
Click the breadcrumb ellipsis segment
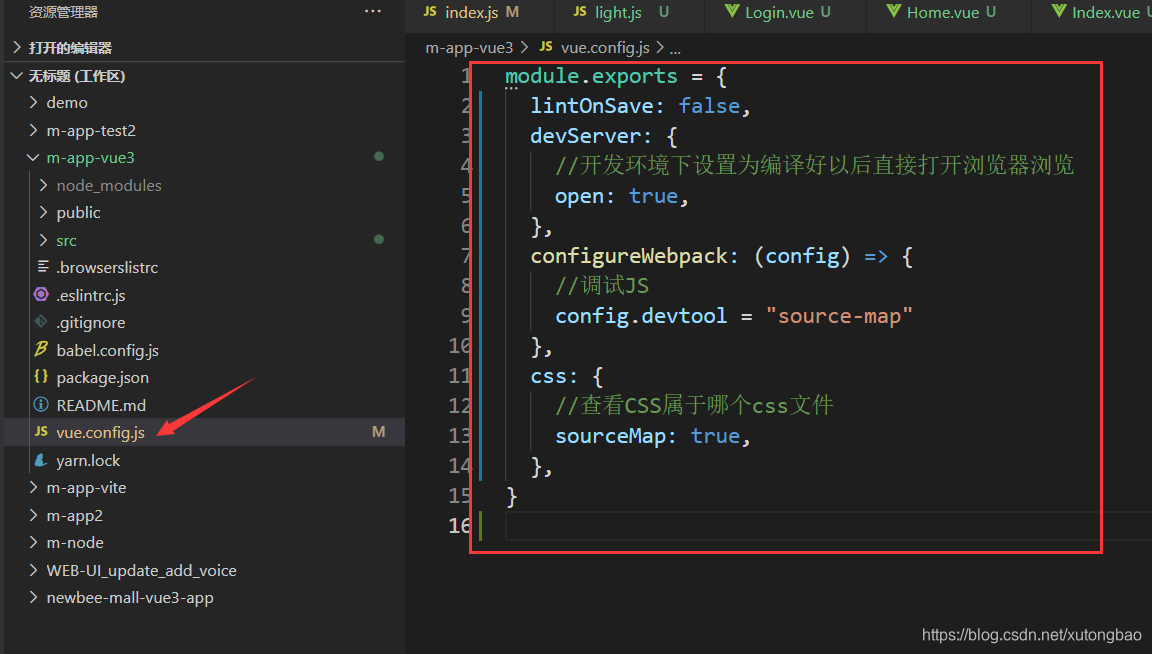[675, 48]
